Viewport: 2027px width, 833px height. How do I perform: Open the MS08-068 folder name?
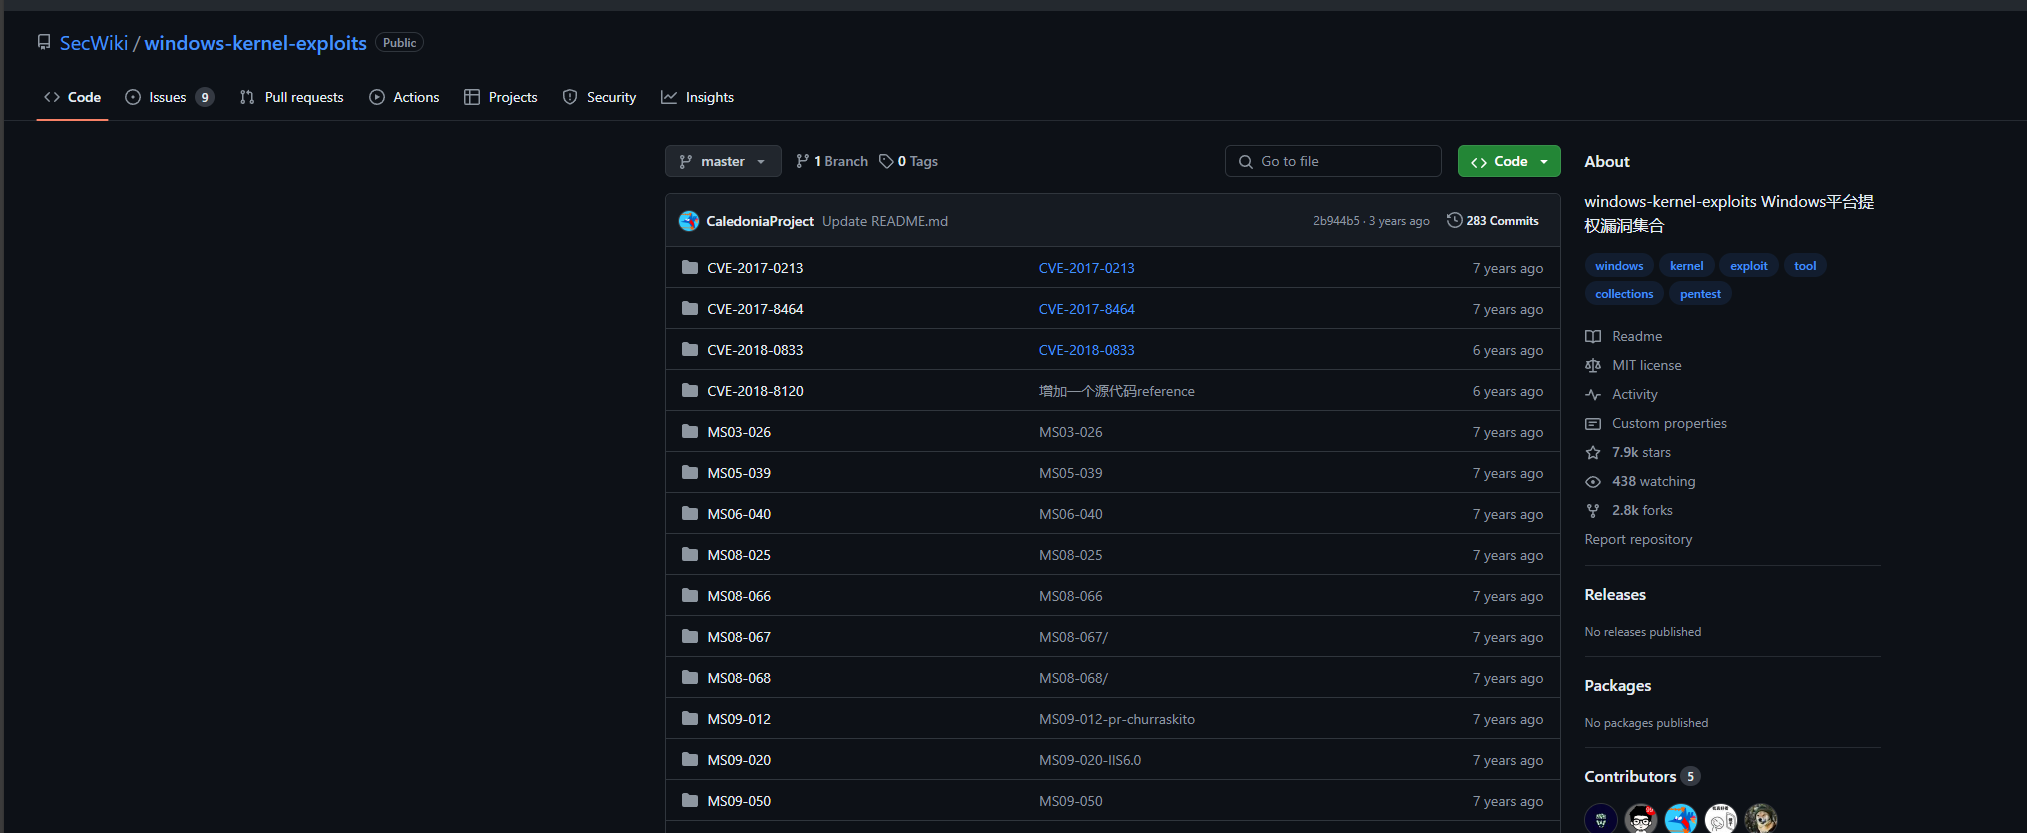[739, 678]
